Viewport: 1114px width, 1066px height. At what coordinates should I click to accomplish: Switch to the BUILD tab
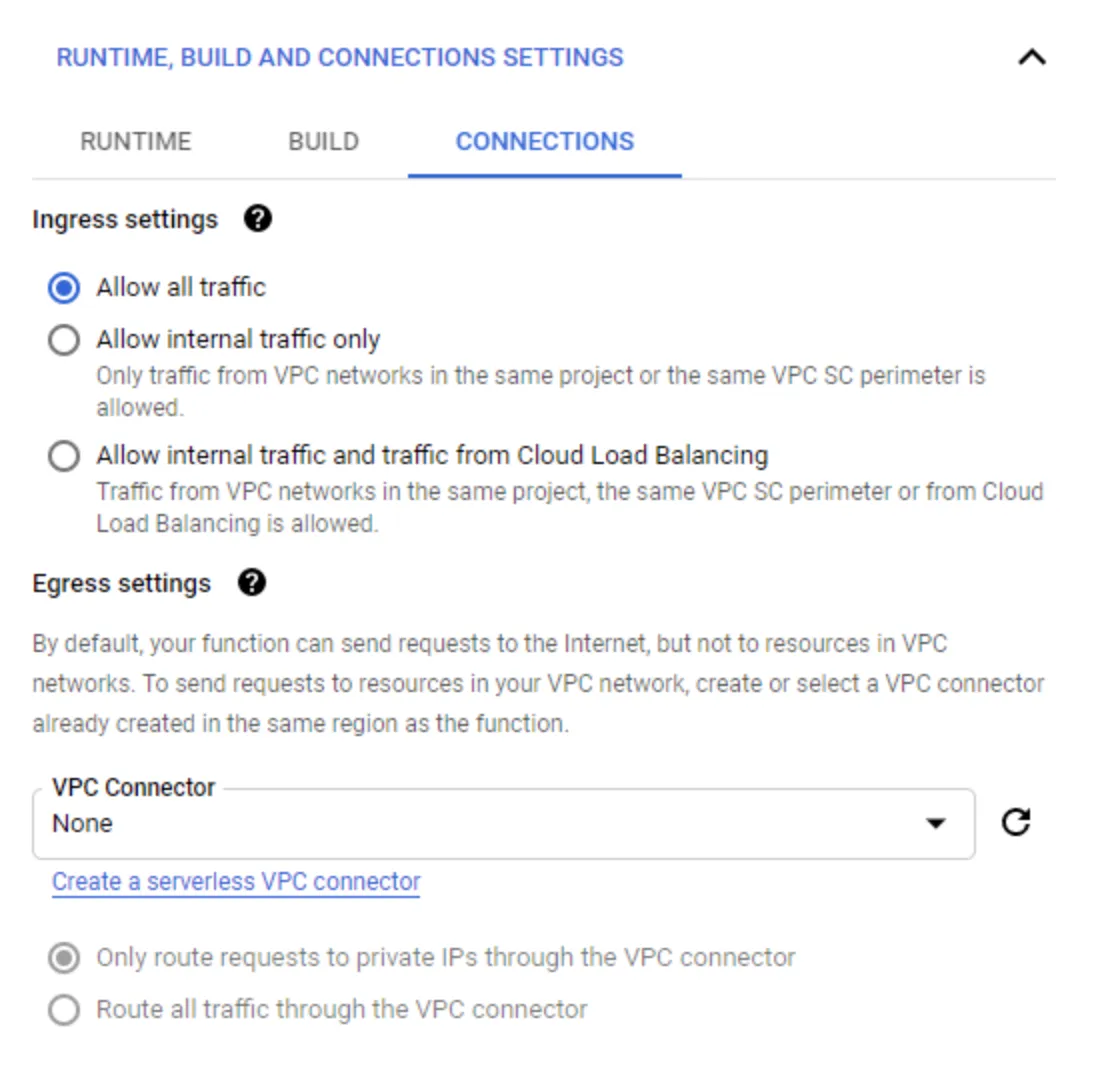click(x=322, y=141)
